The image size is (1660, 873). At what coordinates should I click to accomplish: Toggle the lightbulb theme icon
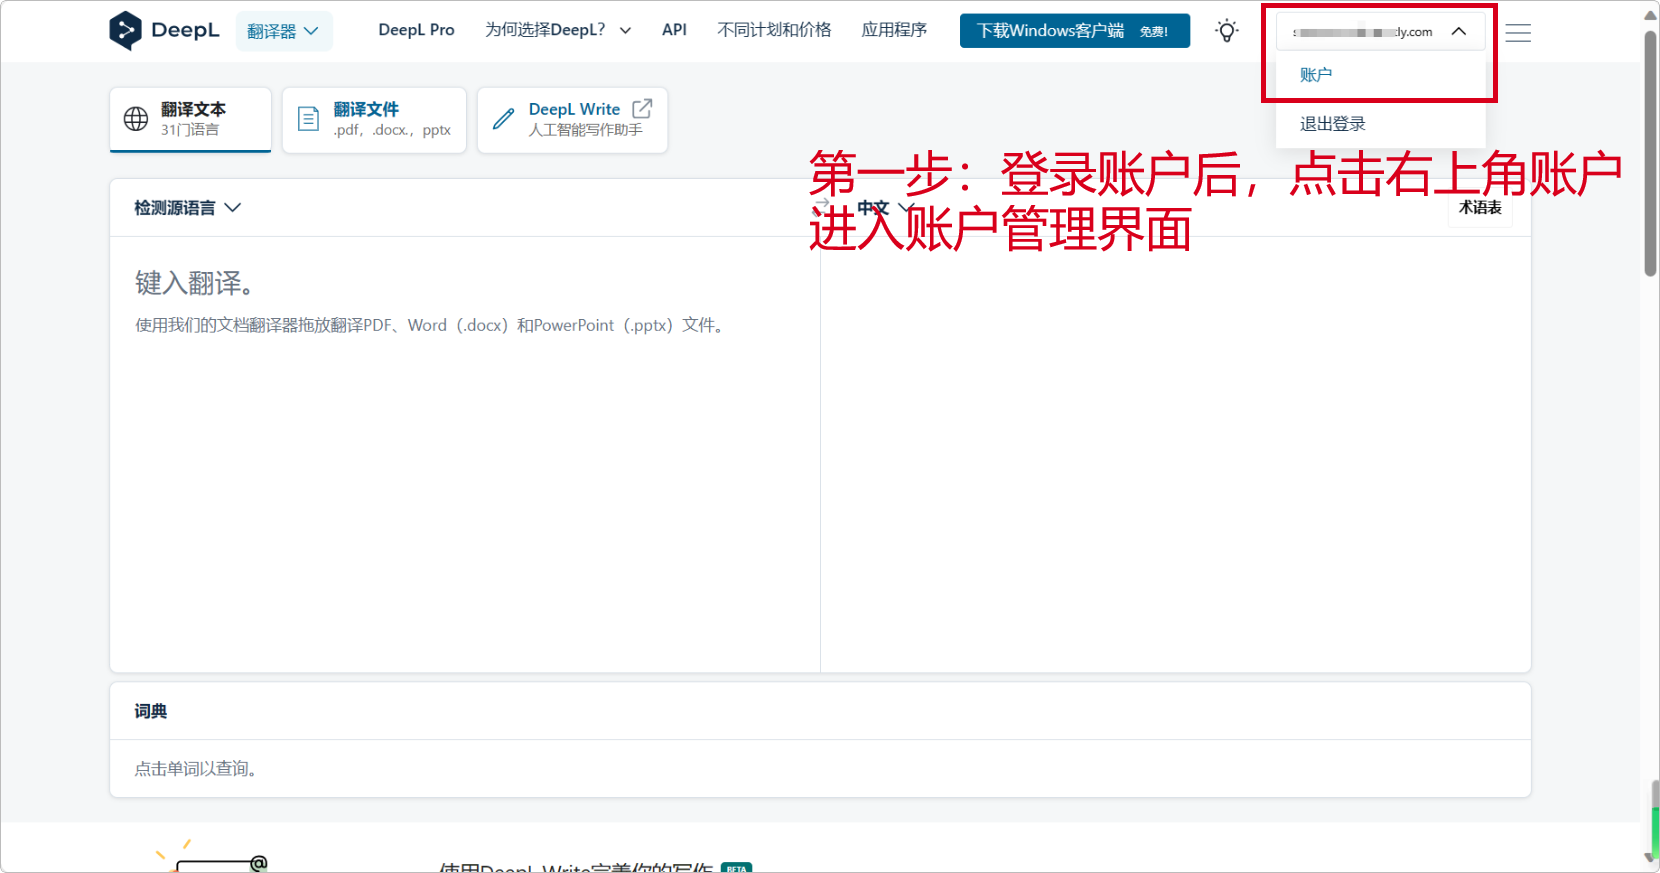(1227, 31)
